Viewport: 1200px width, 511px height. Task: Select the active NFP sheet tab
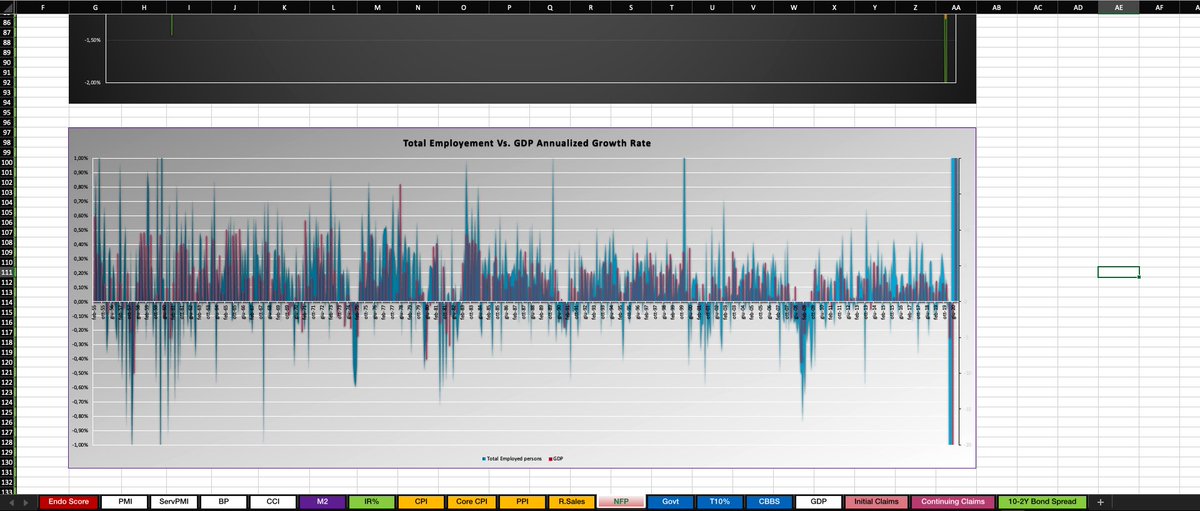[621, 501]
